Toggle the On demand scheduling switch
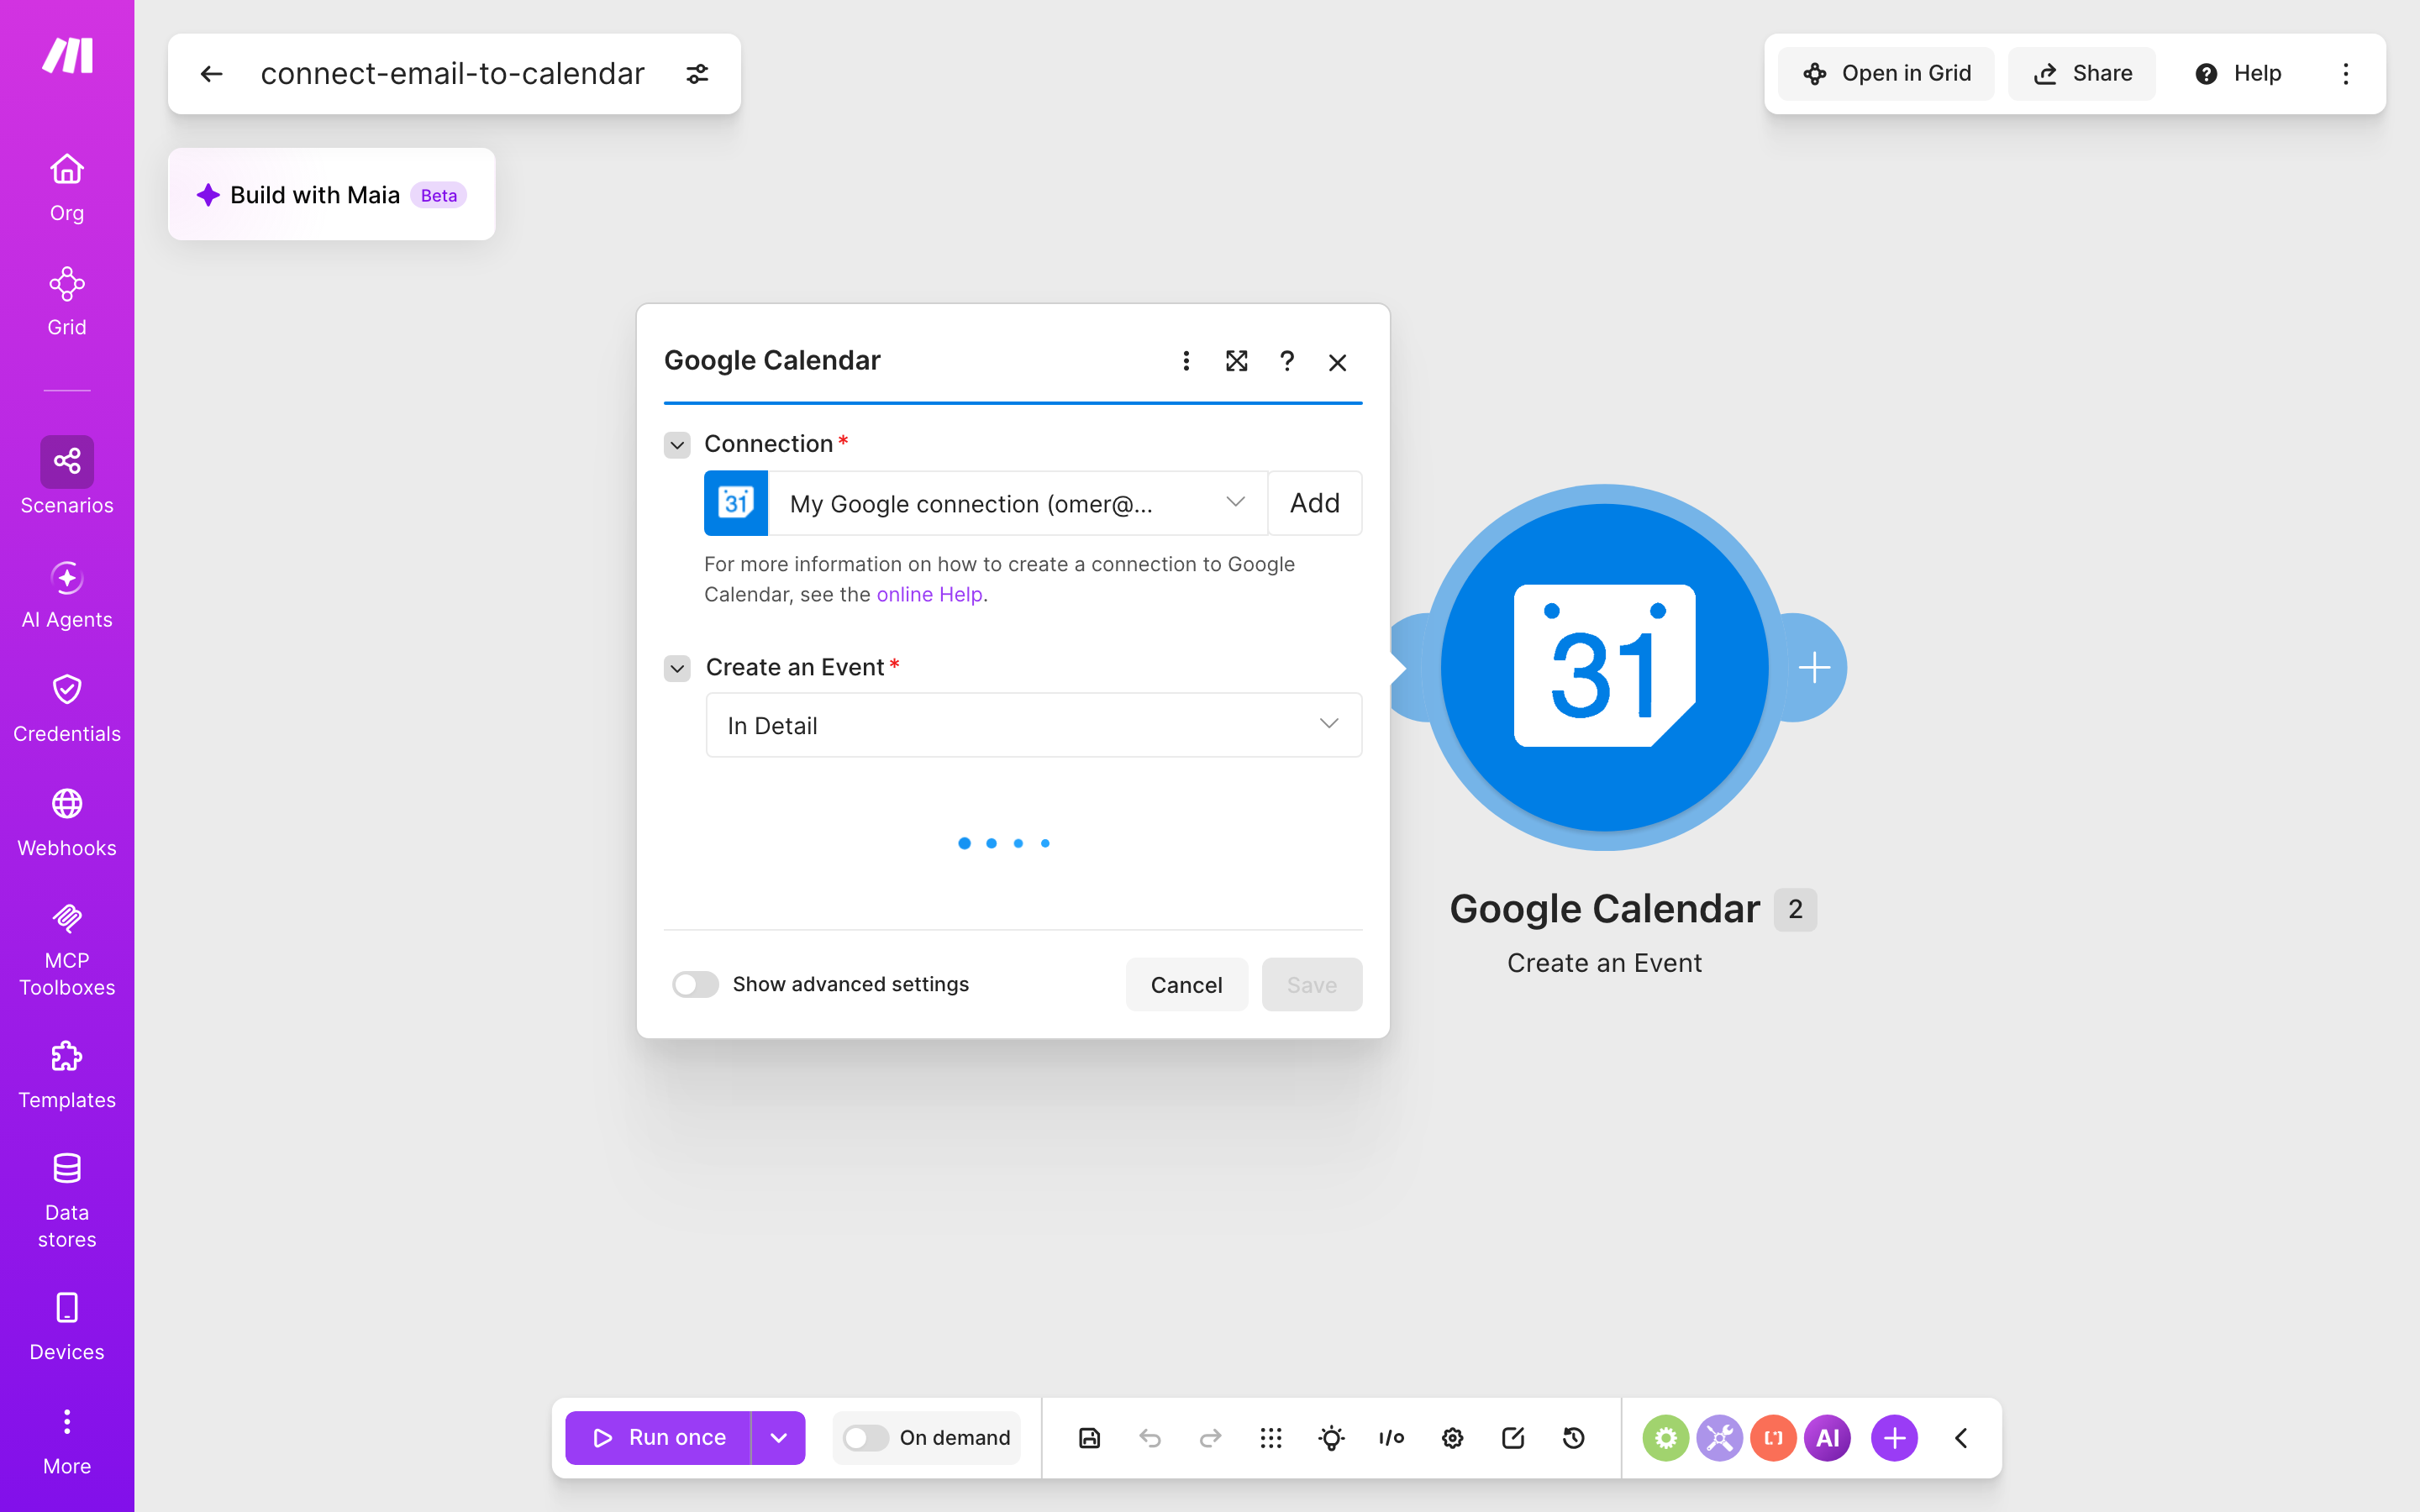 tap(865, 1438)
